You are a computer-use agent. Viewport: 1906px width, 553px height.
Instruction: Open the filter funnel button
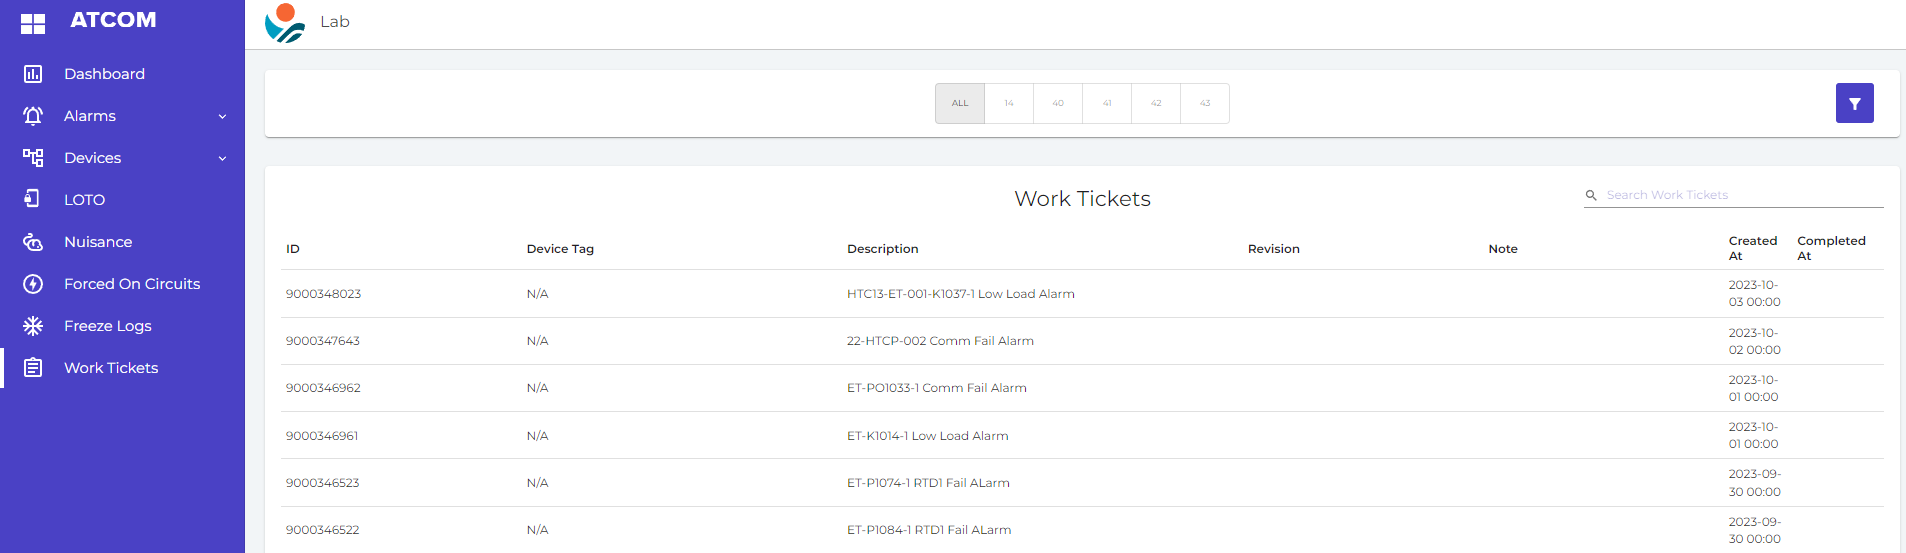(x=1854, y=103)
